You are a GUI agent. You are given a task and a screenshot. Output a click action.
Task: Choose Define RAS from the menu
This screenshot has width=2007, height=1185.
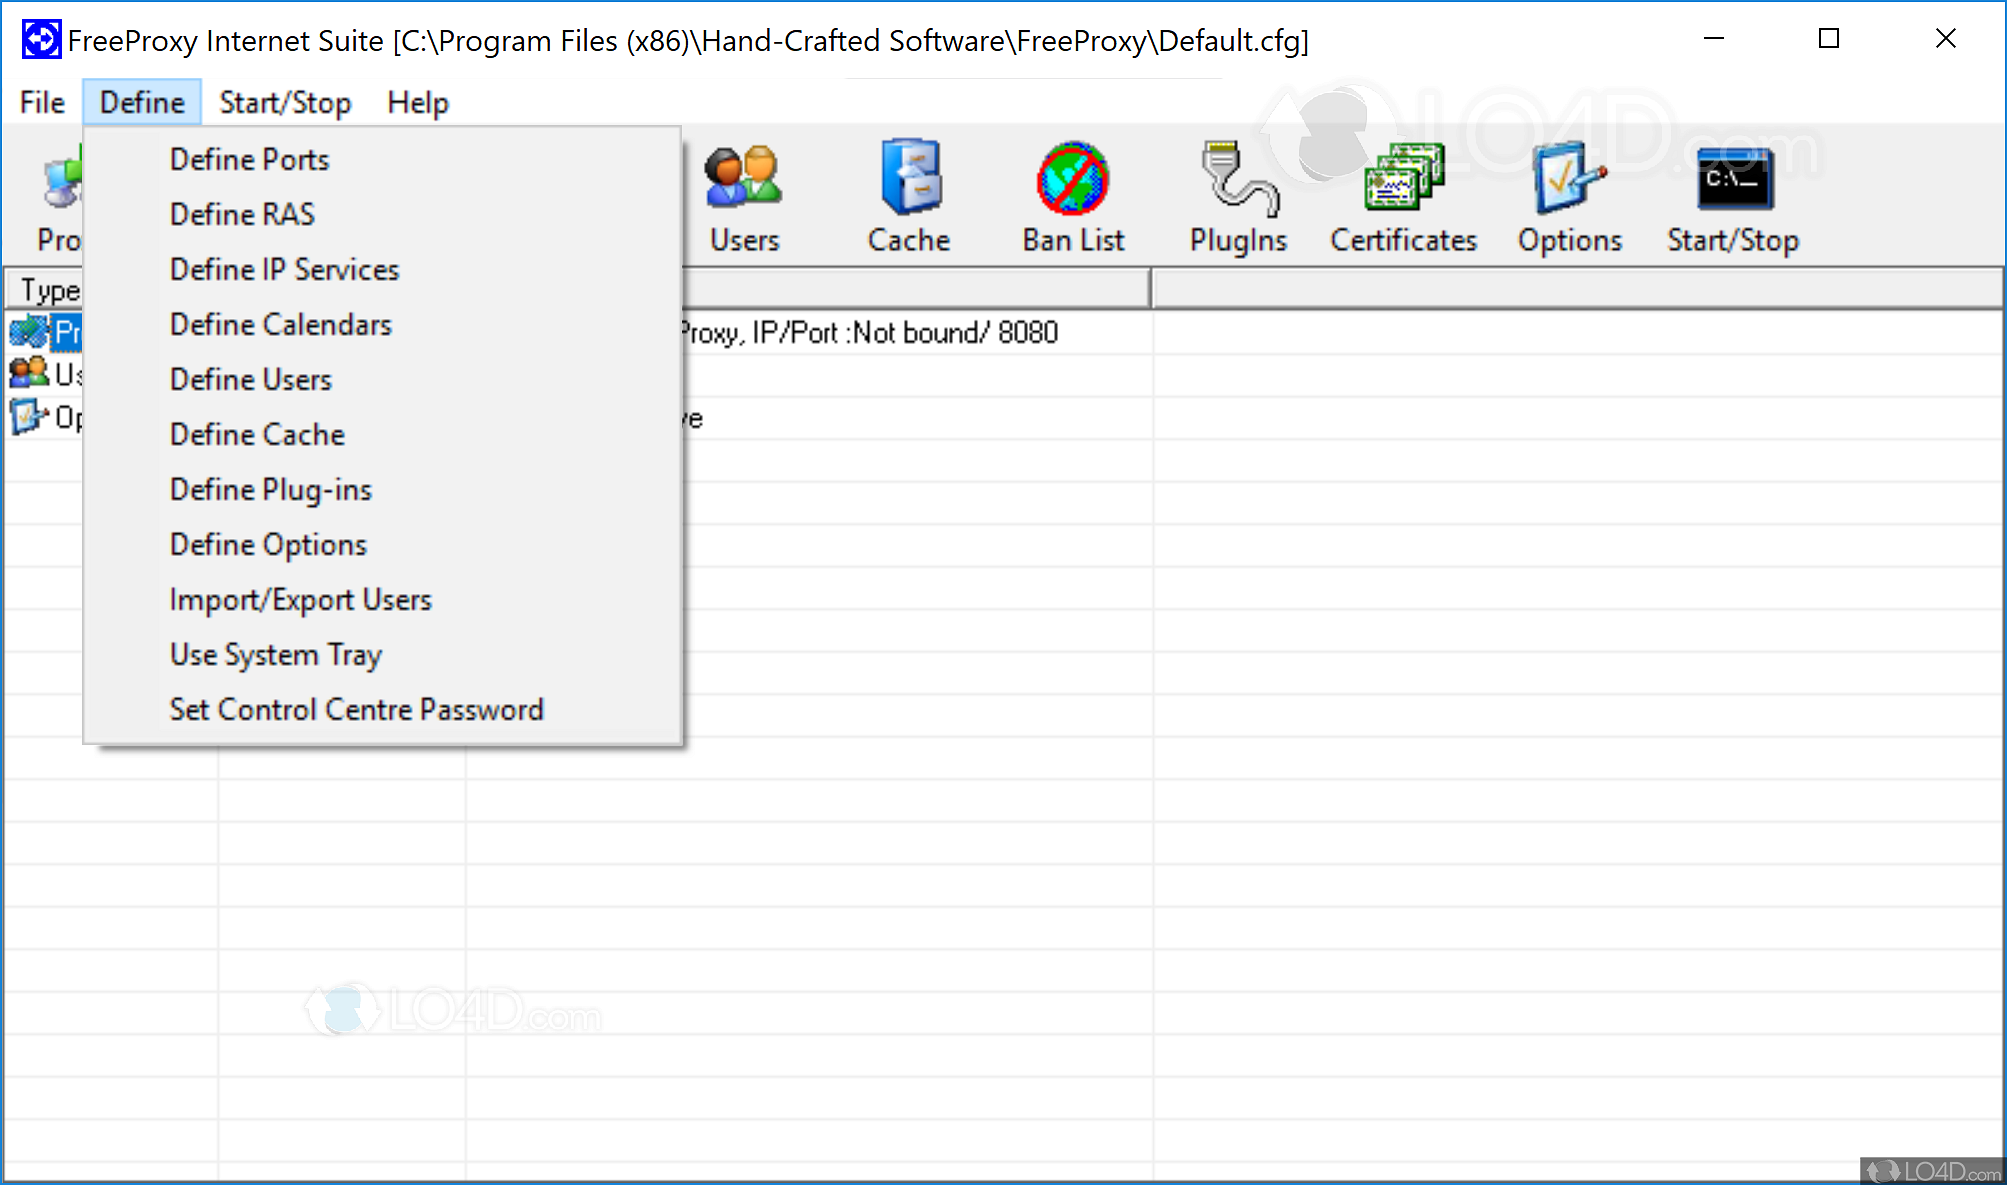click(x=382, y=214)
